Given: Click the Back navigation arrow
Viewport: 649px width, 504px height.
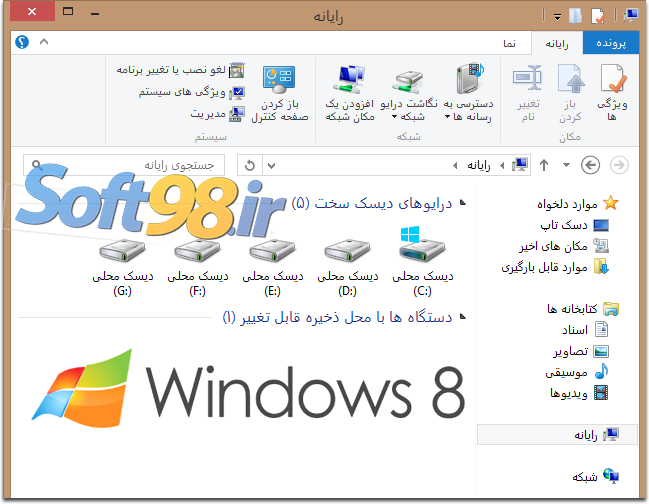Looking at the screenshot, I should [x=590, y=165].
